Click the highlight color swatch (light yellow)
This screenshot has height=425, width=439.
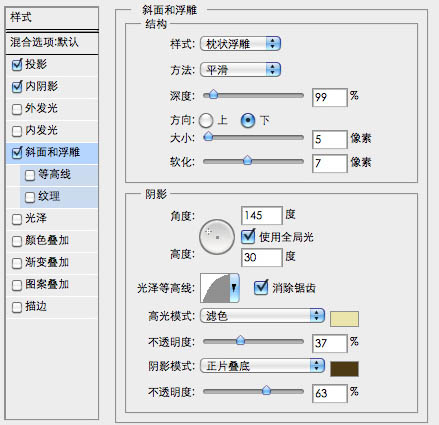344,319
